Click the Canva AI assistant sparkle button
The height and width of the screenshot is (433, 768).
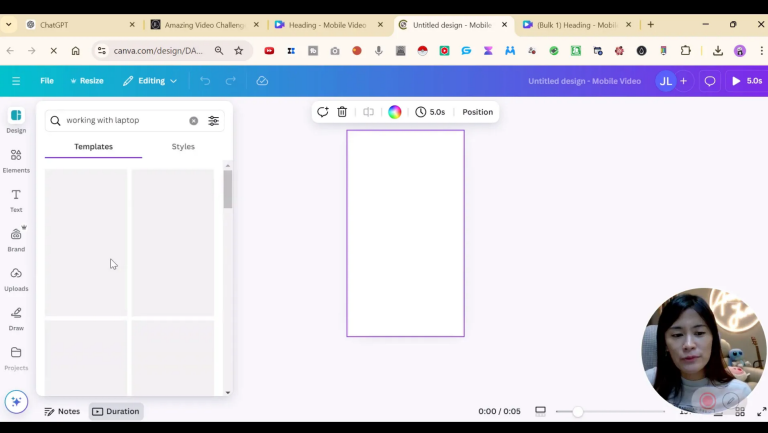pyautogui.click(x=16, y=402)
